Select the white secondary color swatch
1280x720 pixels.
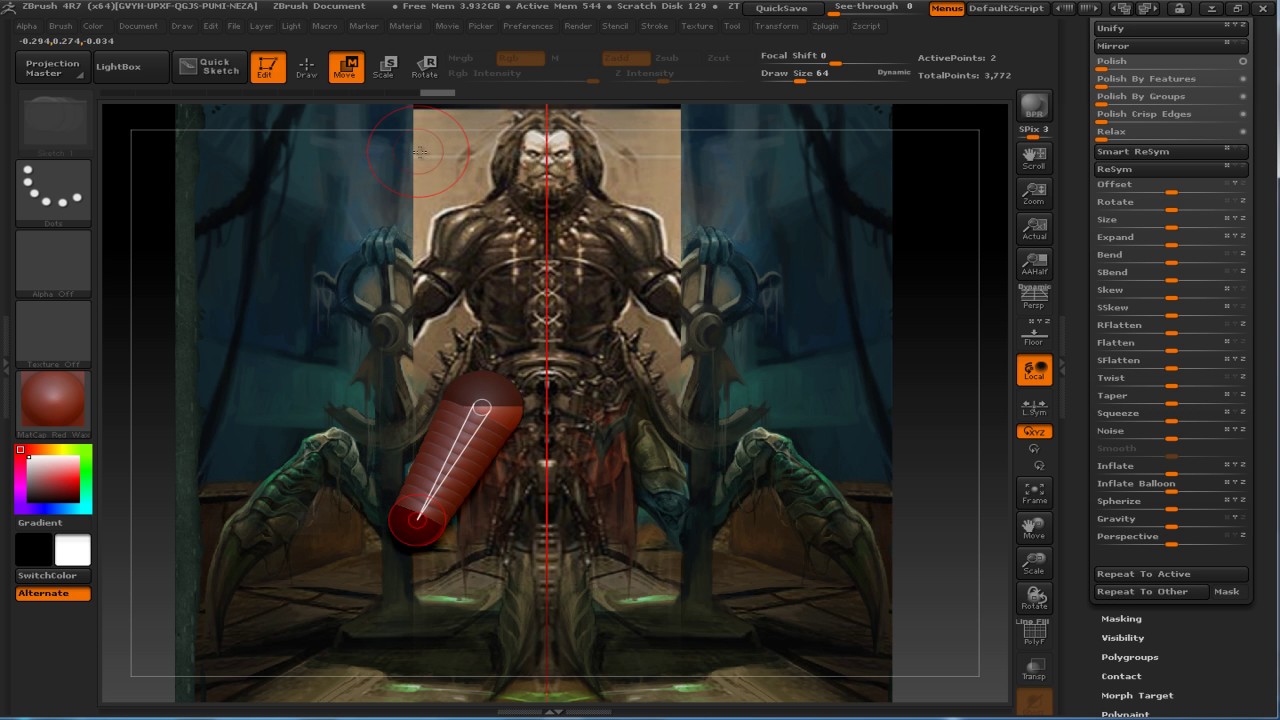point(72,550)
